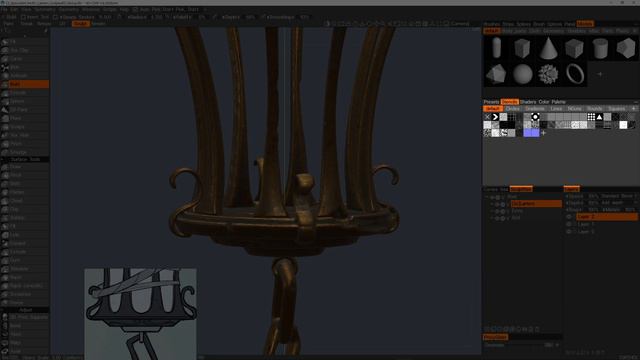The image size is (640, 360).
Task: Select the hollow tube primitive model
Action: (x=600, y=48)
